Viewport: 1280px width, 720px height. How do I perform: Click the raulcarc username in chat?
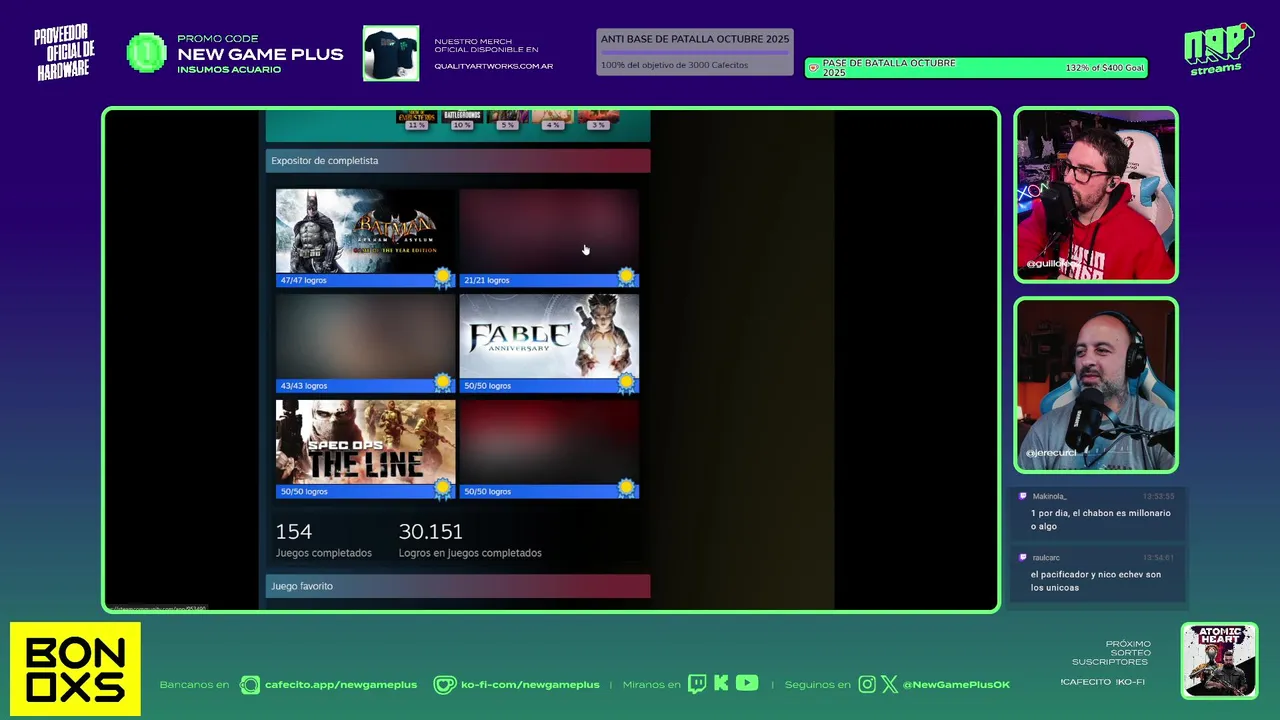point(1046,557)
